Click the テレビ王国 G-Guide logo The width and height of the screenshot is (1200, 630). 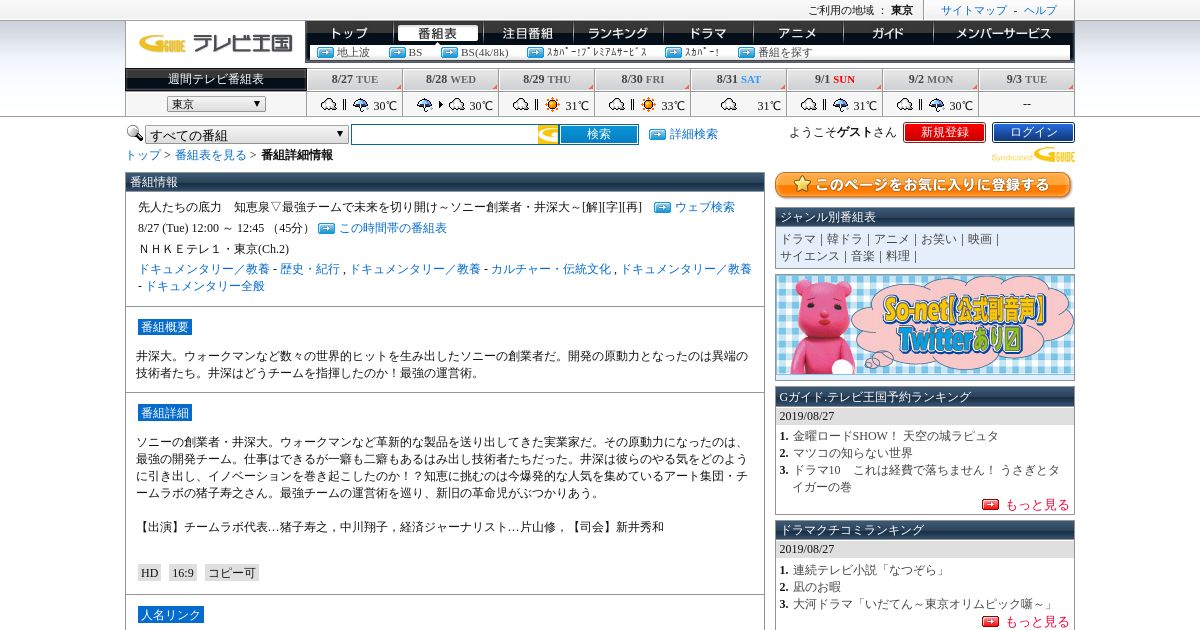click(215, 43)
